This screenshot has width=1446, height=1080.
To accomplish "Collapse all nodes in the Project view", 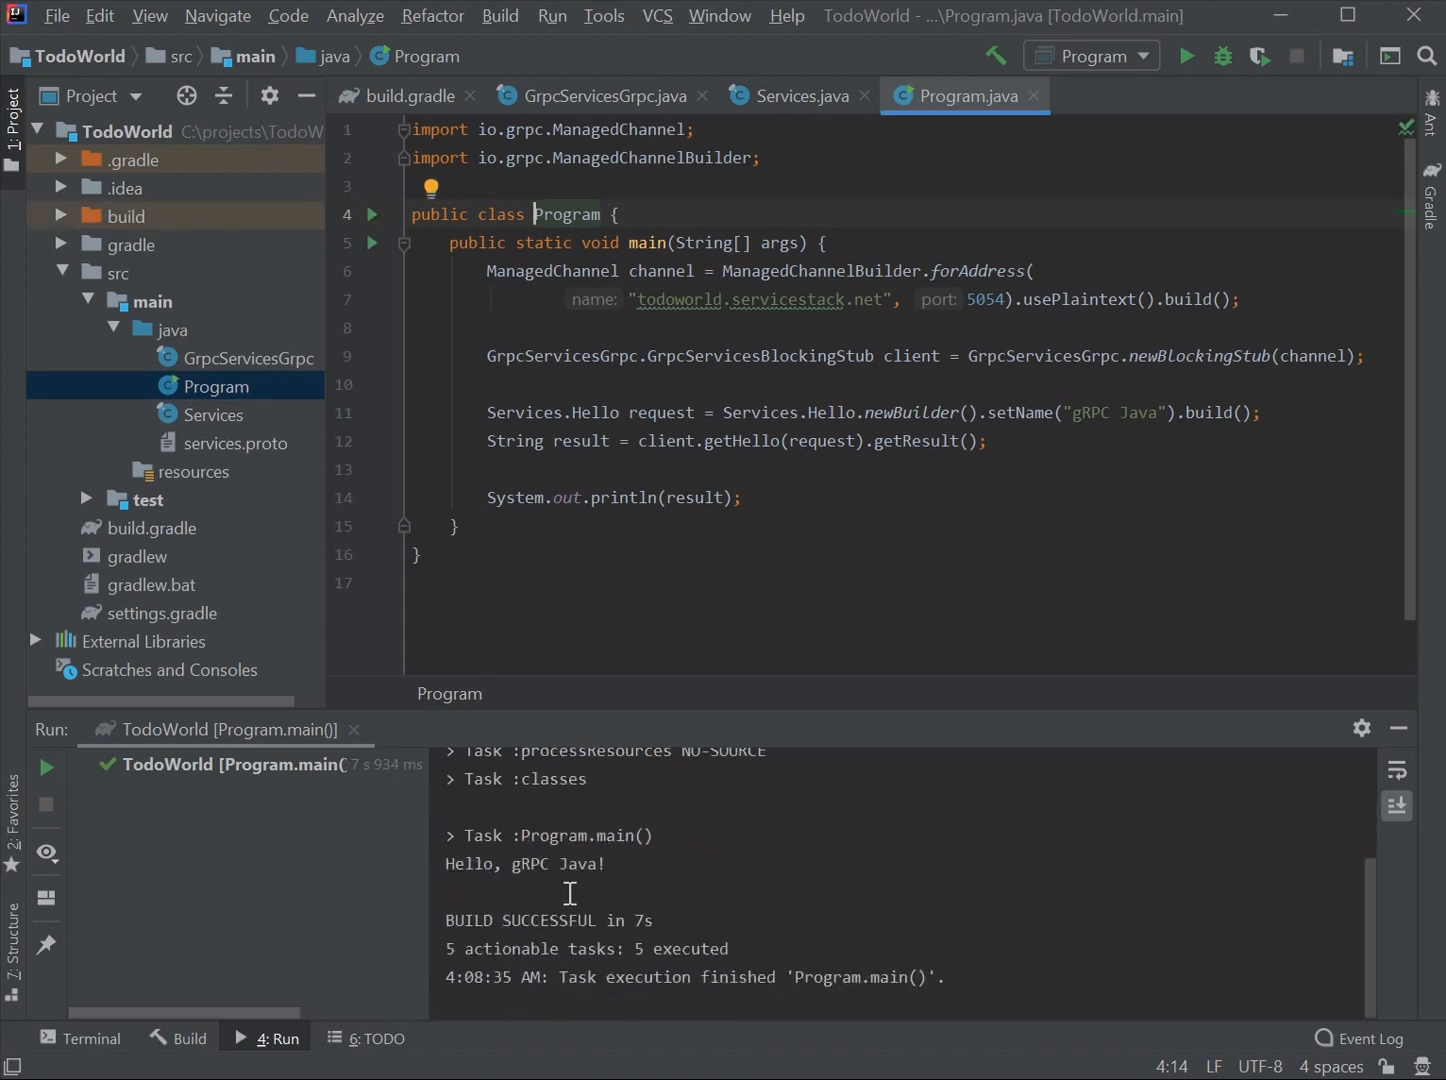I will [x=224, y=95].
